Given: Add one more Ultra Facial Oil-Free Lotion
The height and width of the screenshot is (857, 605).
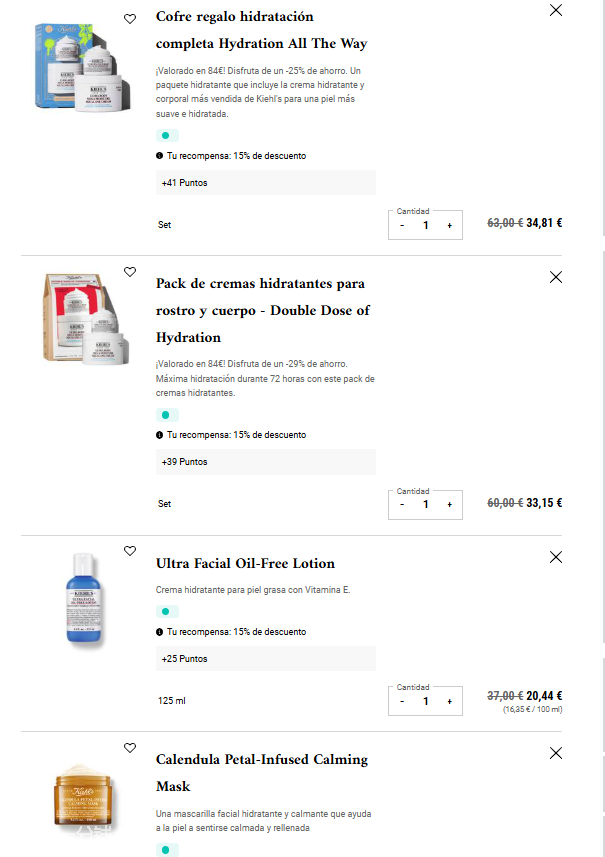Looking at the screenshot, I should [449, 701].
